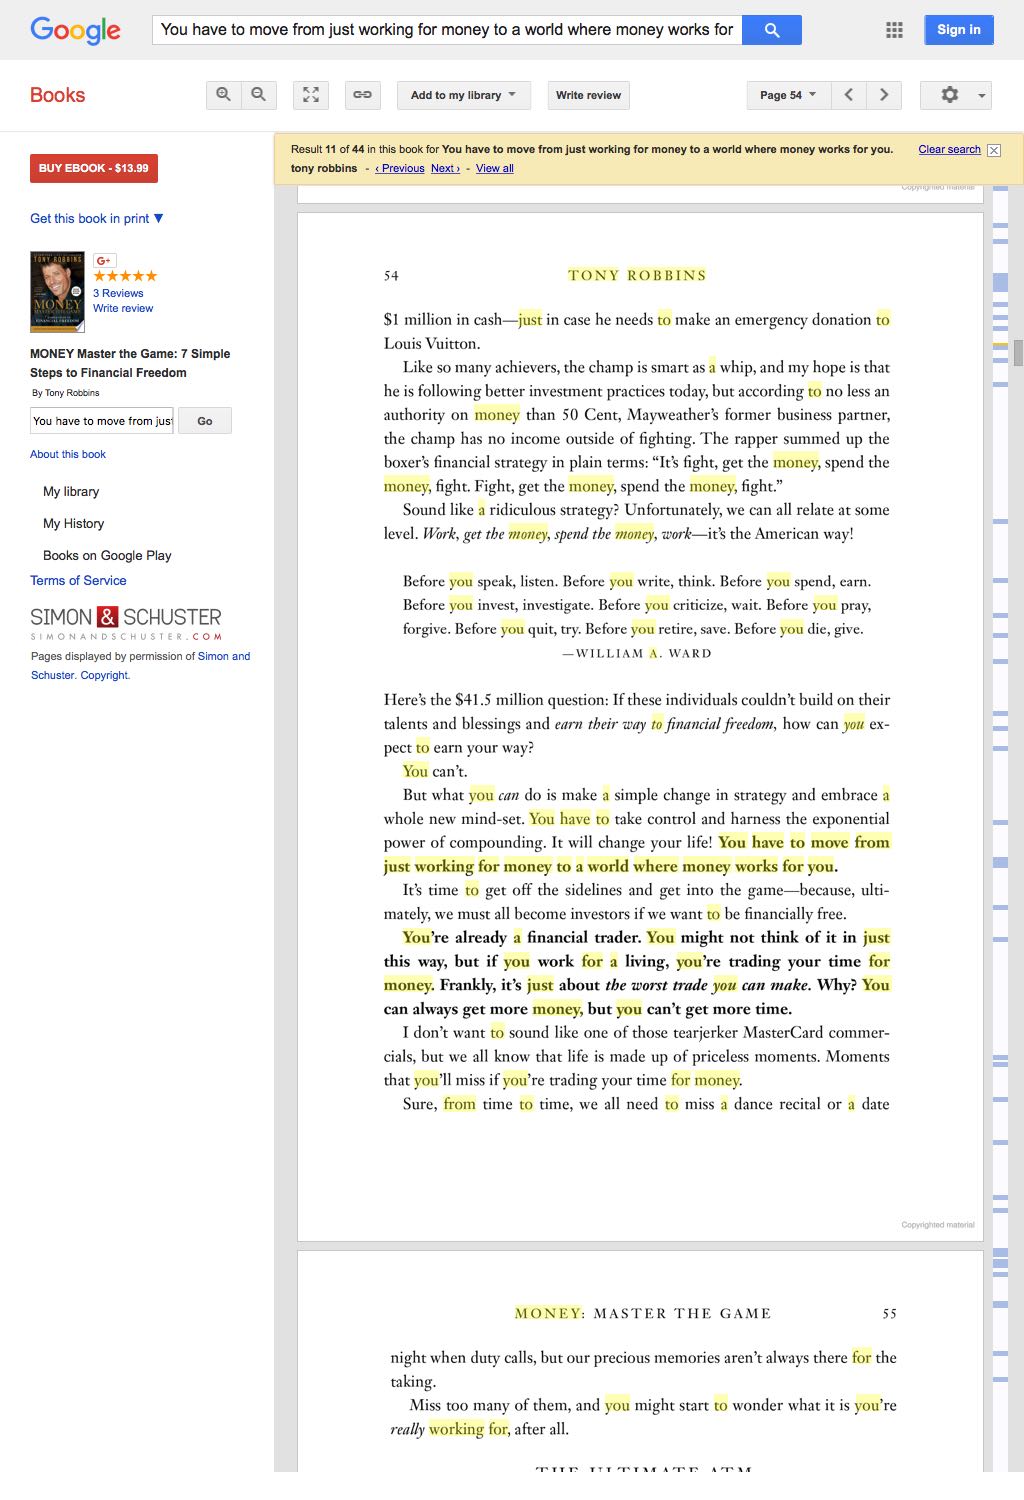This screenshot has height=1500, width=1024.
Task: Go to the next page arrow
Action: 884,95
